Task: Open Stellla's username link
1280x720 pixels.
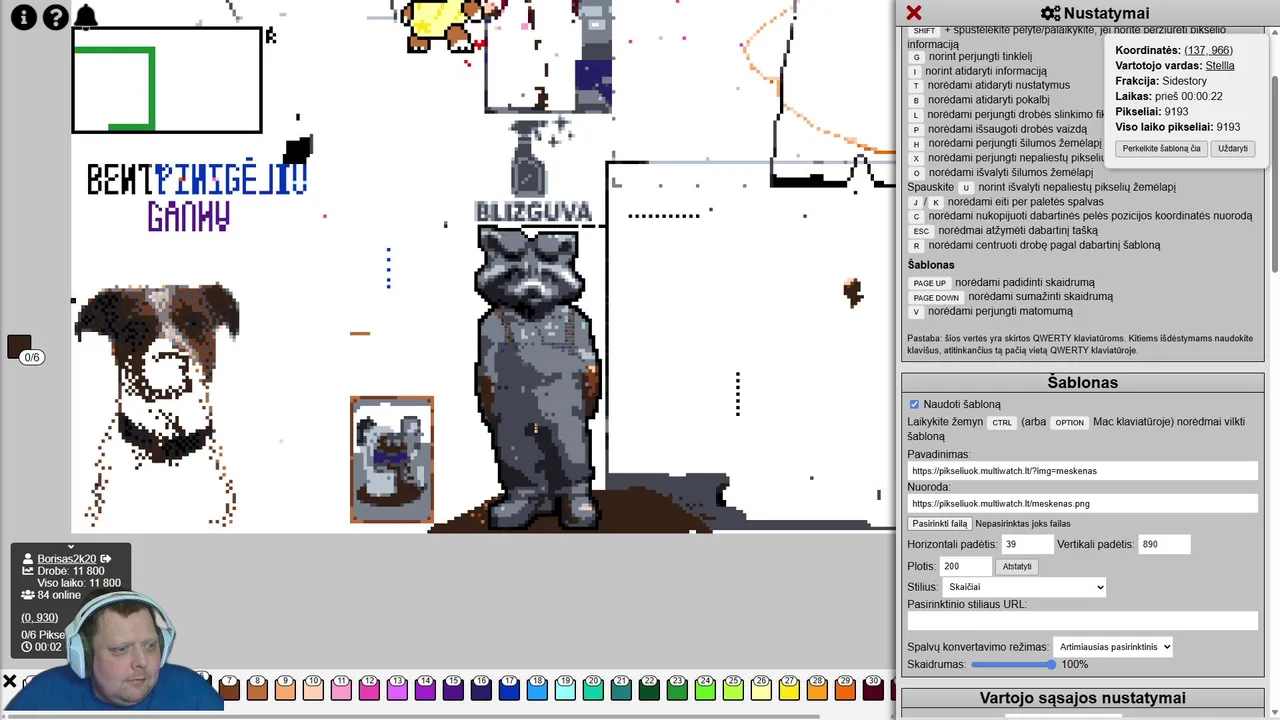Action: pos(1220,65)
